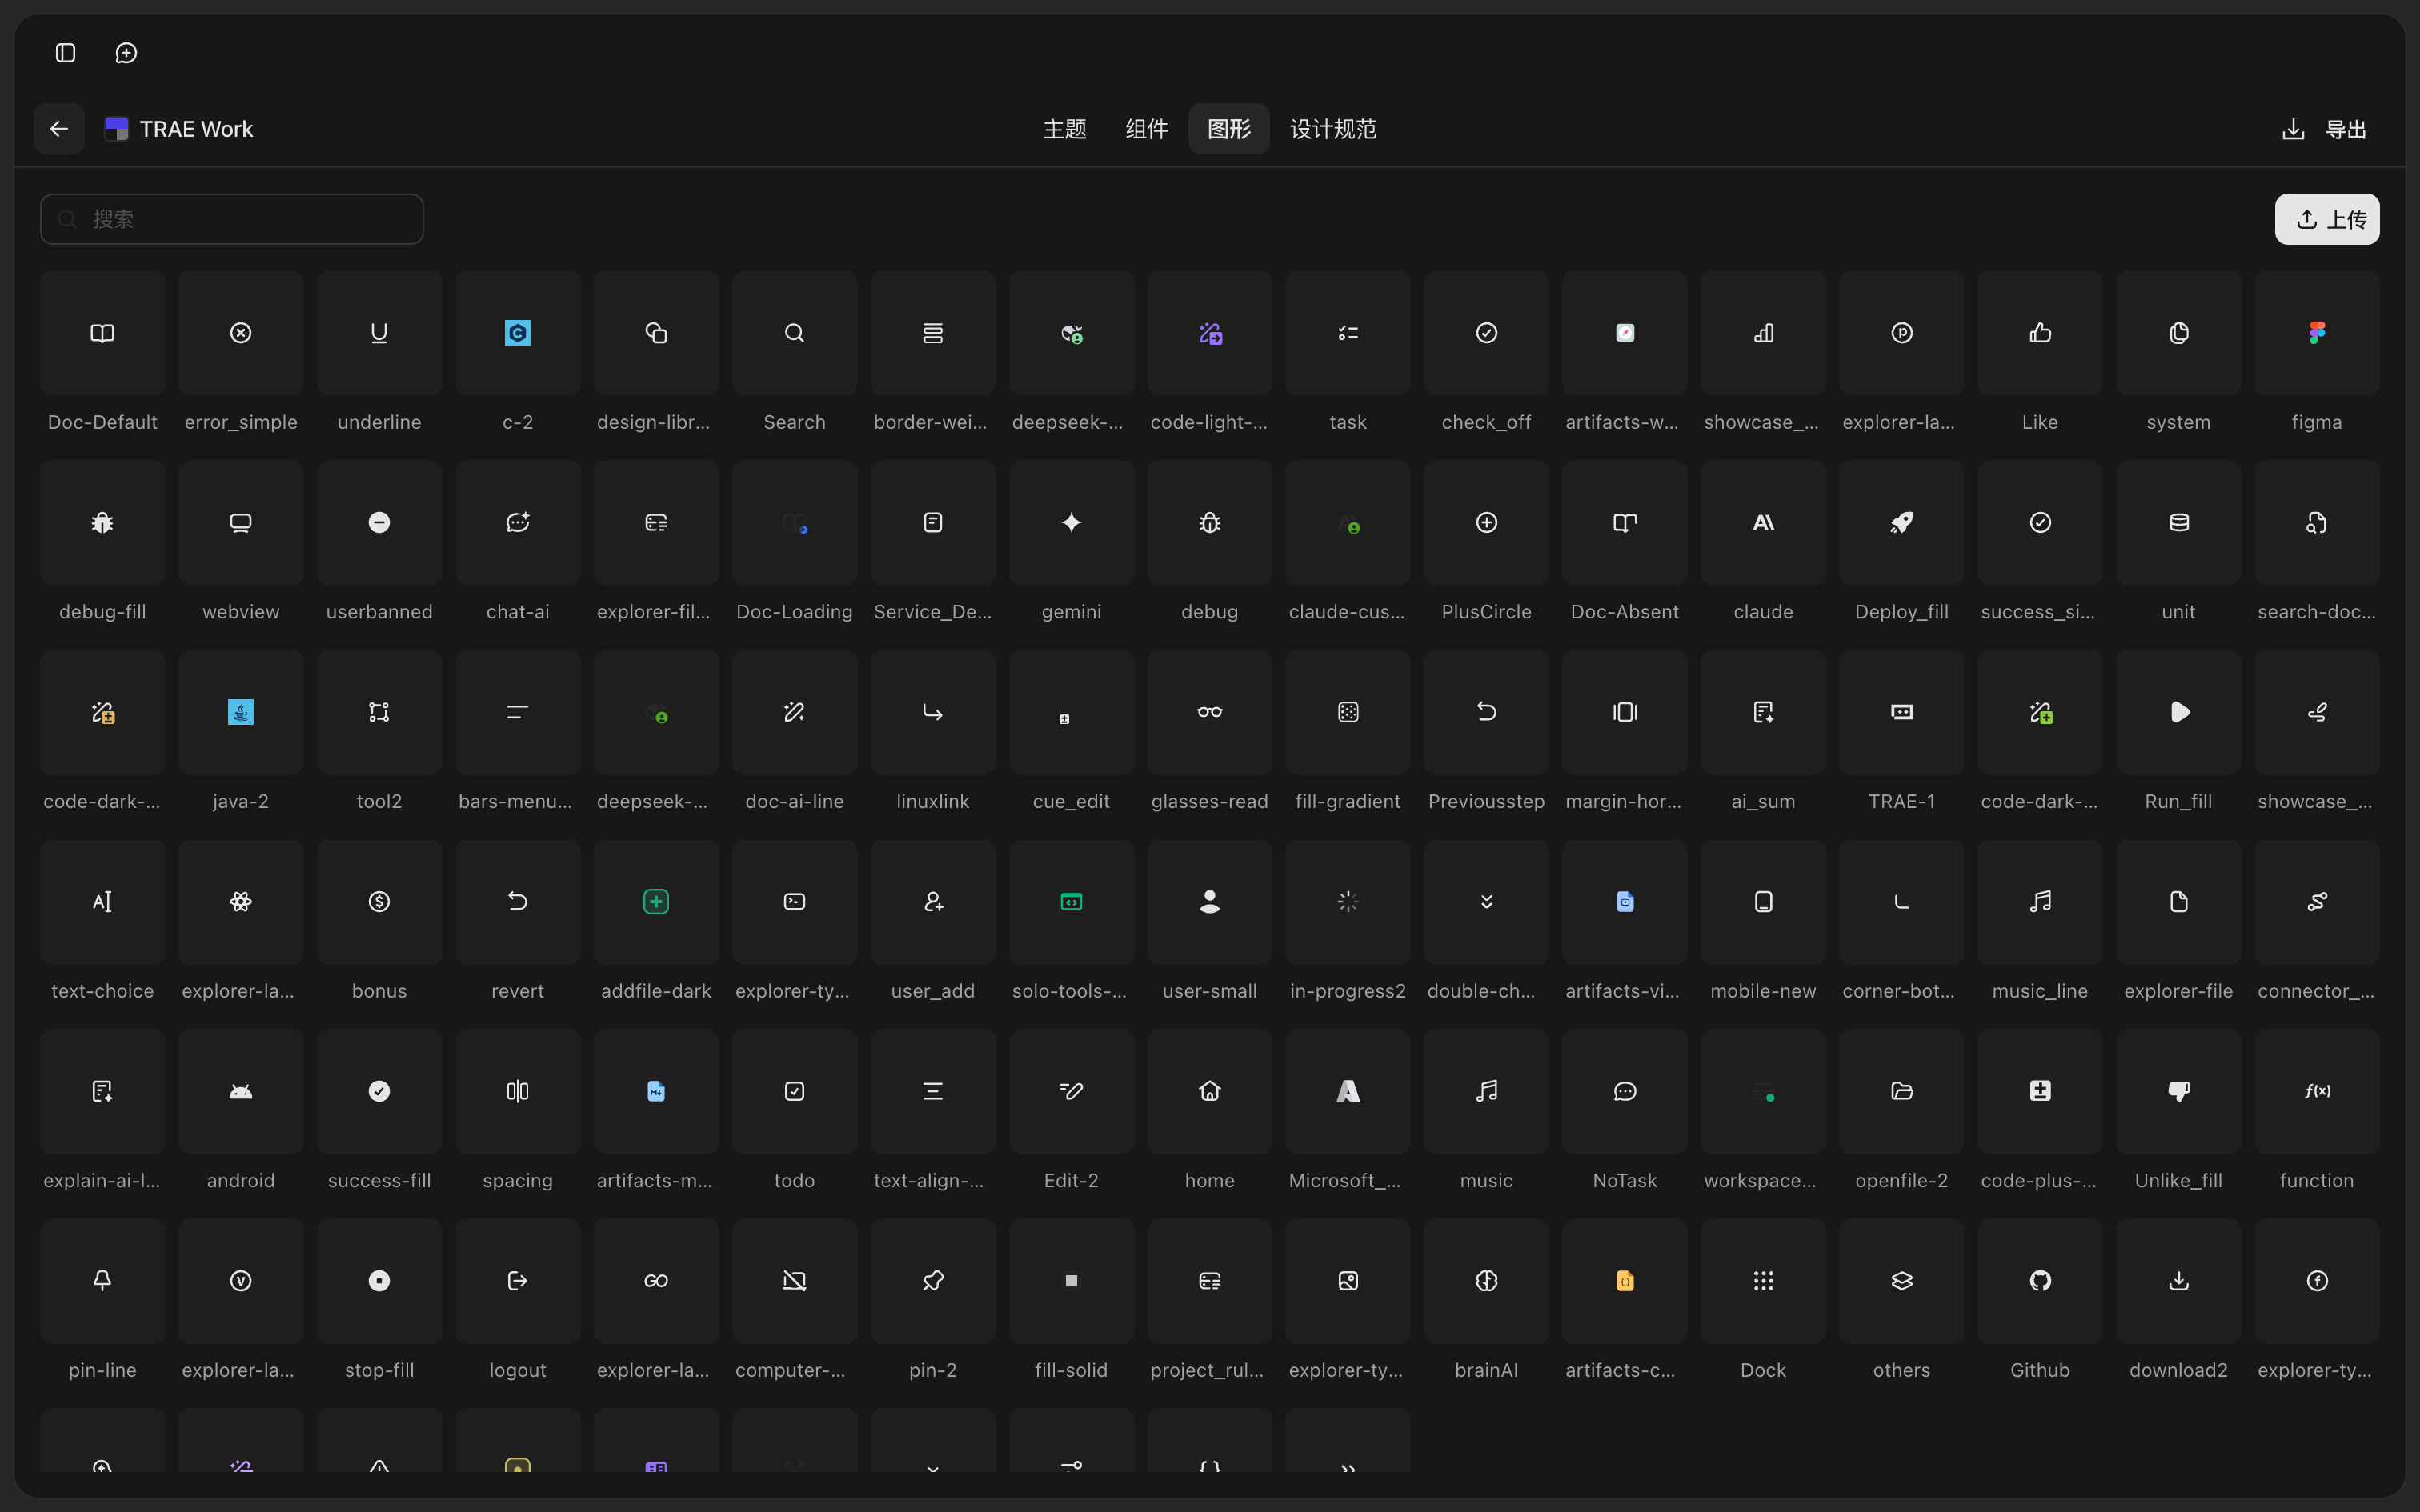Select the spacing icon tile
2420x1512 pixels.
coord(518,1091)
